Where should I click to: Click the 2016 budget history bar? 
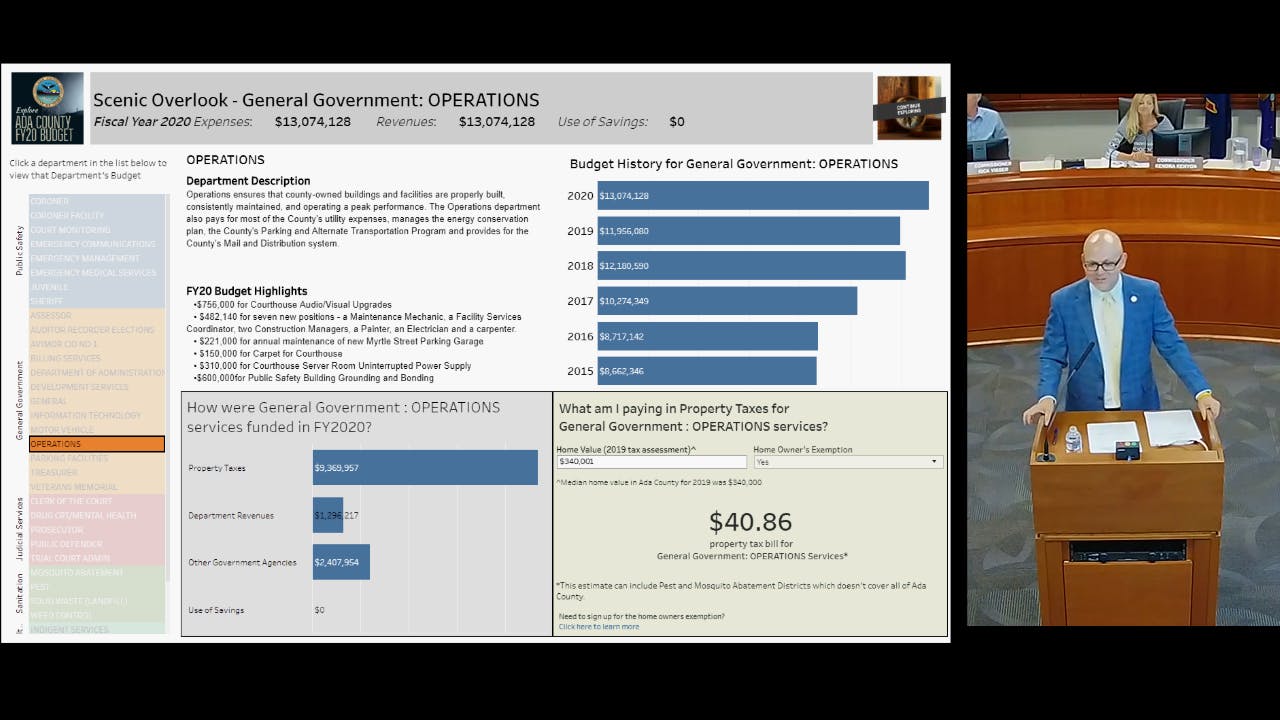(x=708, y=336)
